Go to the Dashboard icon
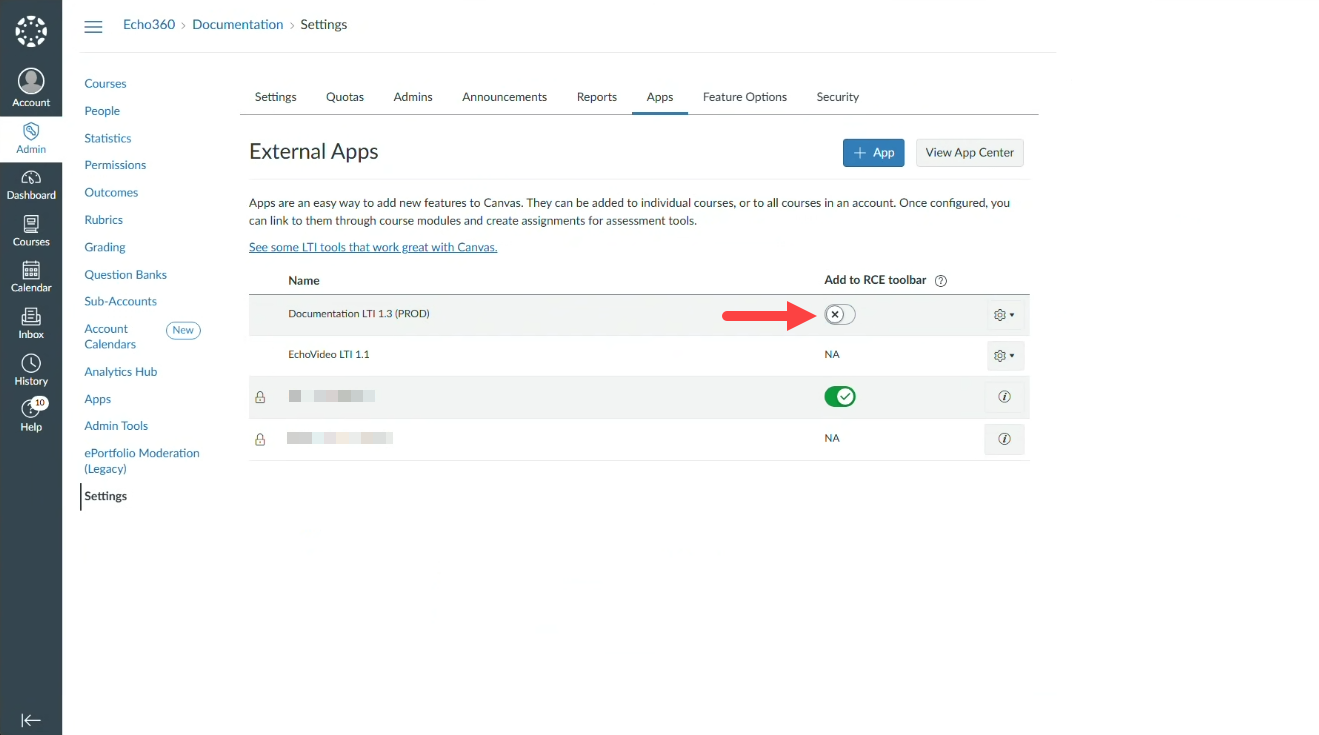The height and width of the screenshot is (735, 1319). 31,185
